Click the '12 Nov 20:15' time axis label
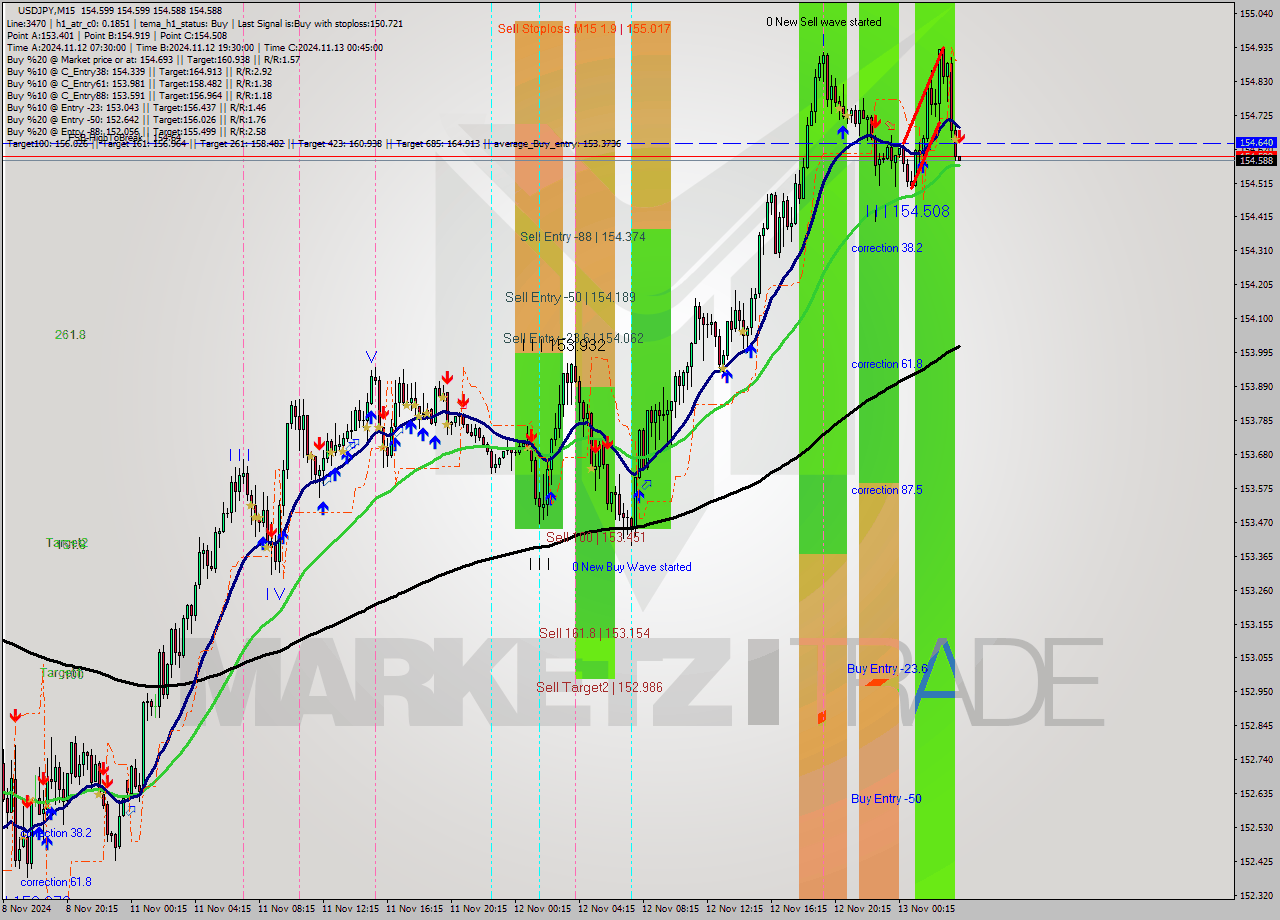The image size is (1280, 920). (863, 909)
